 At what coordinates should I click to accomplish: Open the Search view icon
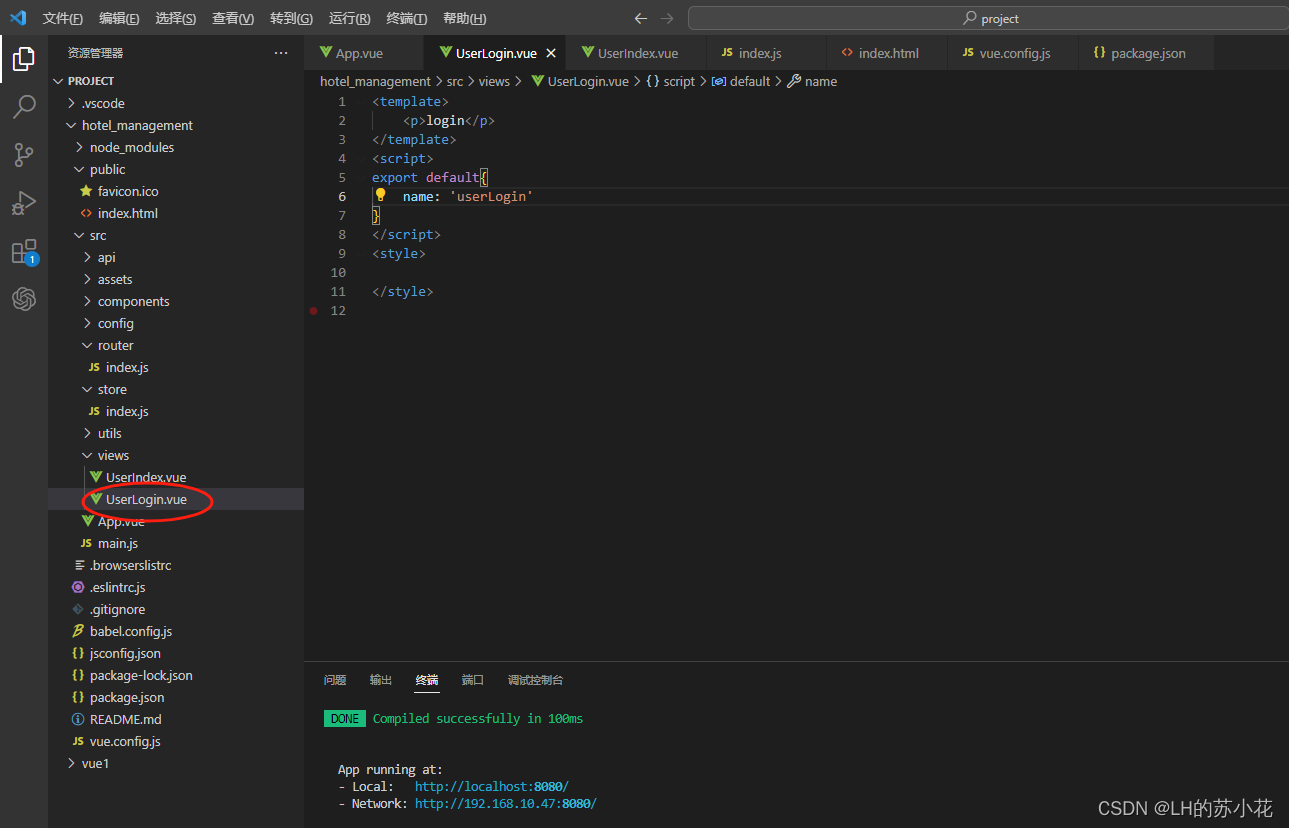24,107
